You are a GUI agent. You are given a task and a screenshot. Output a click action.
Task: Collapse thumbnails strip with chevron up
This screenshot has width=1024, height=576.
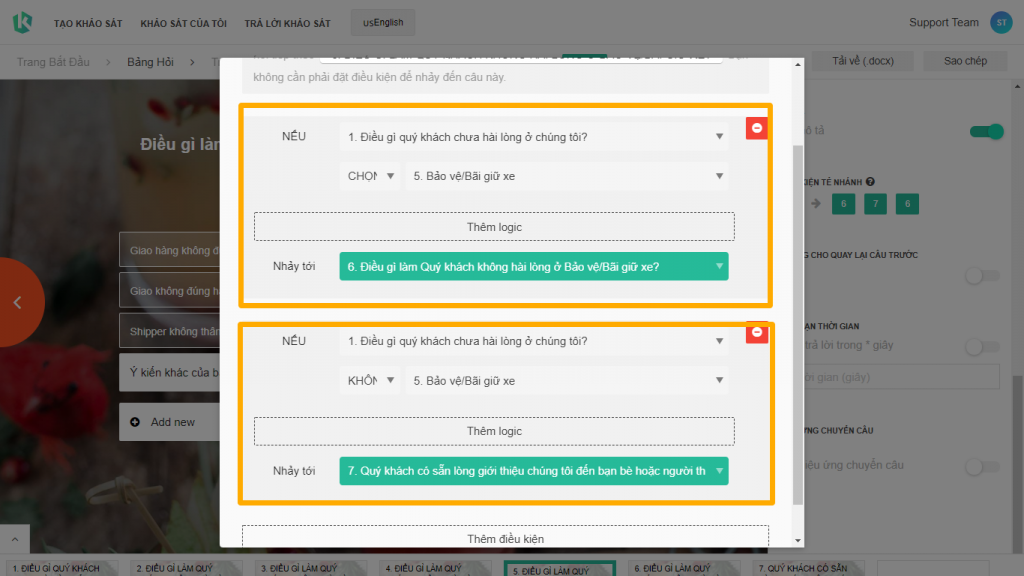click(15, 539)
